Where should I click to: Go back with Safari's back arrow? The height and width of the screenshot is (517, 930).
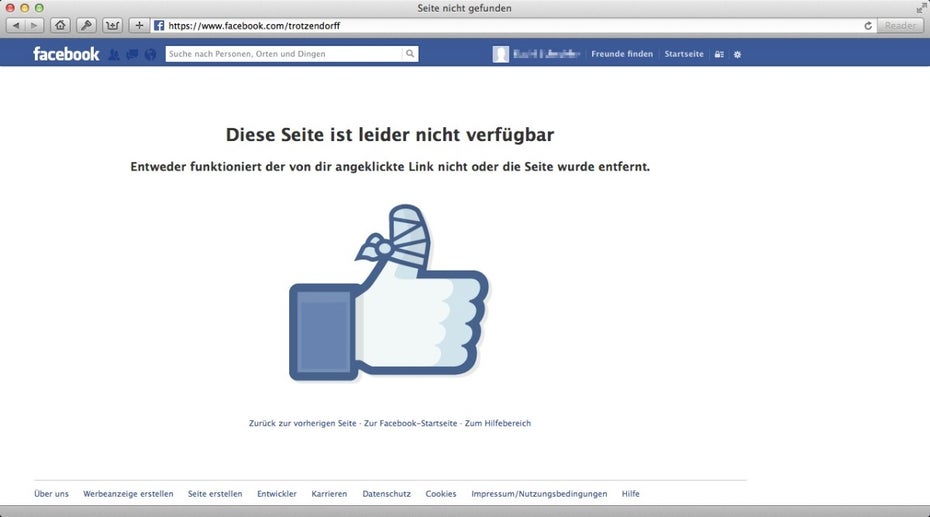16,25
